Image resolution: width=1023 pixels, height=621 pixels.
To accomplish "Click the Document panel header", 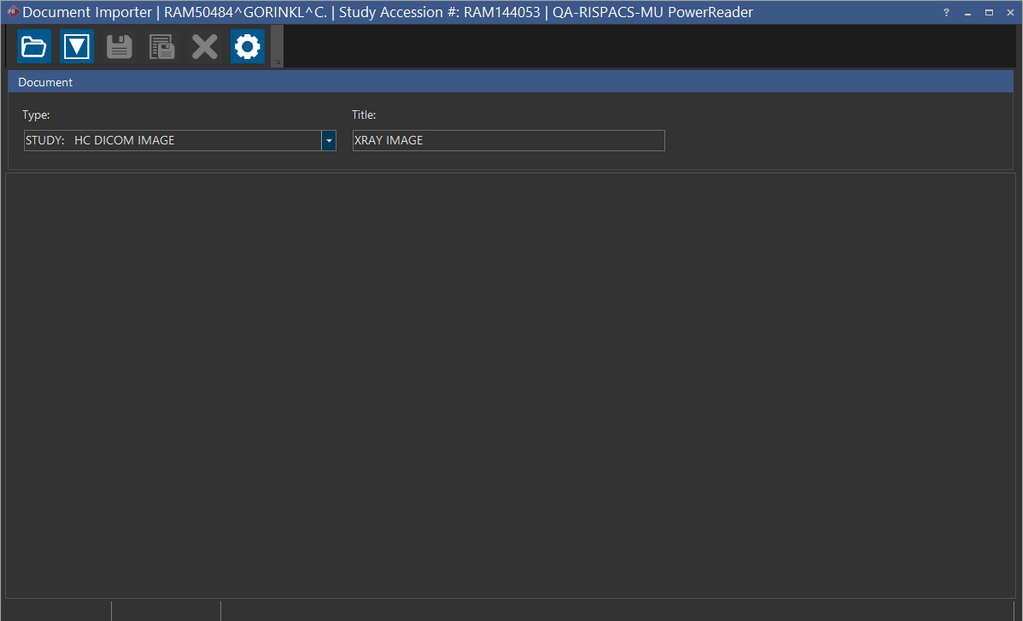I will 510,82.
